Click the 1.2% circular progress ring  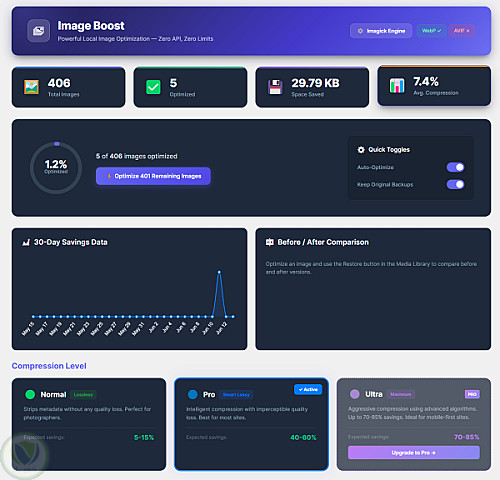[x=56, y=168]
